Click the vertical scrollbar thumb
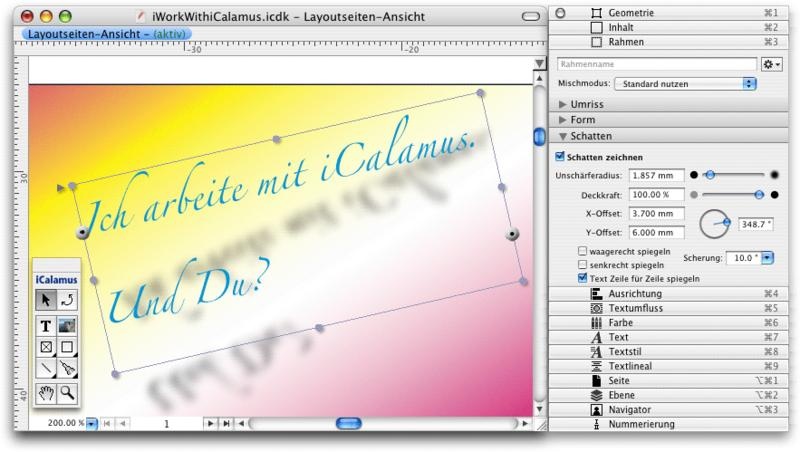 (539, 137)
